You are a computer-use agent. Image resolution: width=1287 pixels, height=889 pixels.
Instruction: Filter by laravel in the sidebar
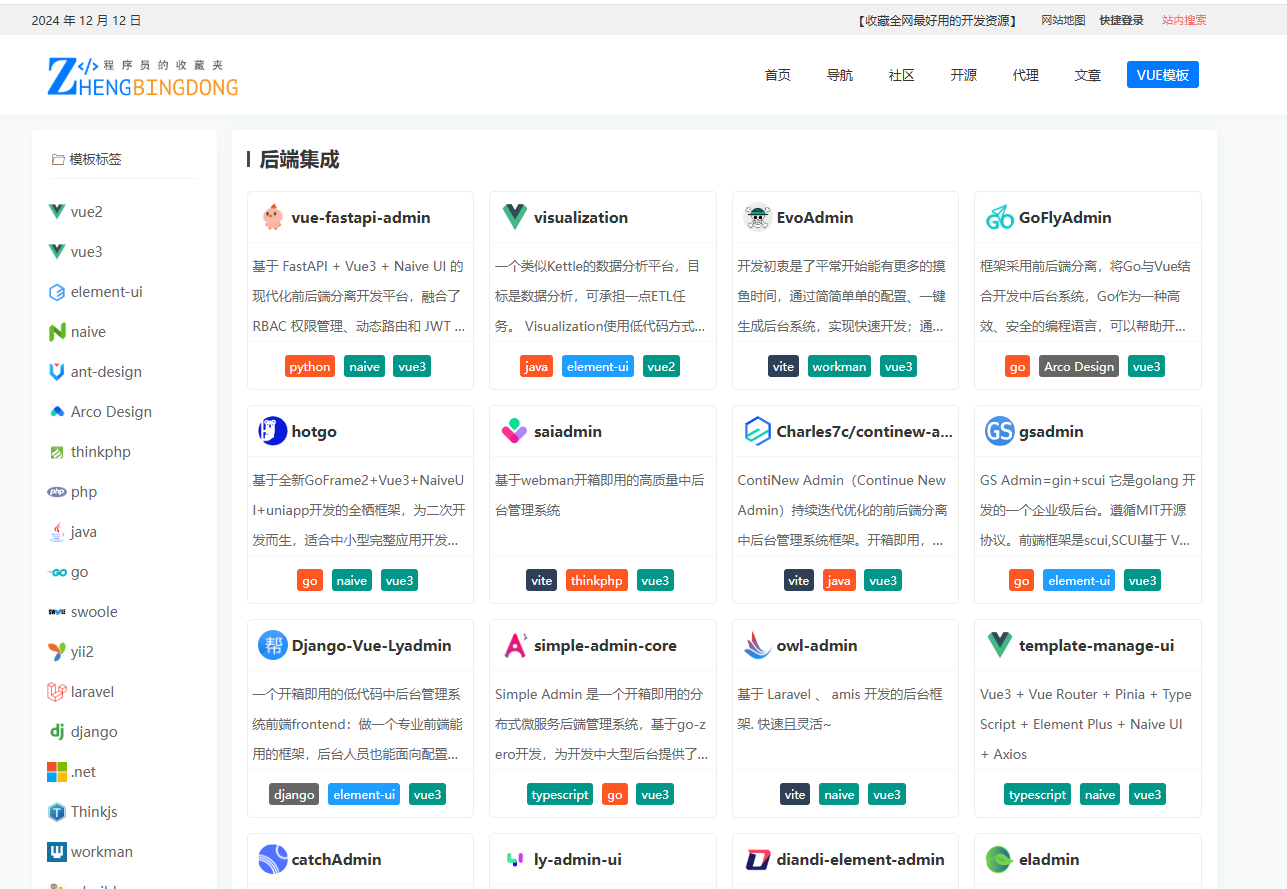92,692
